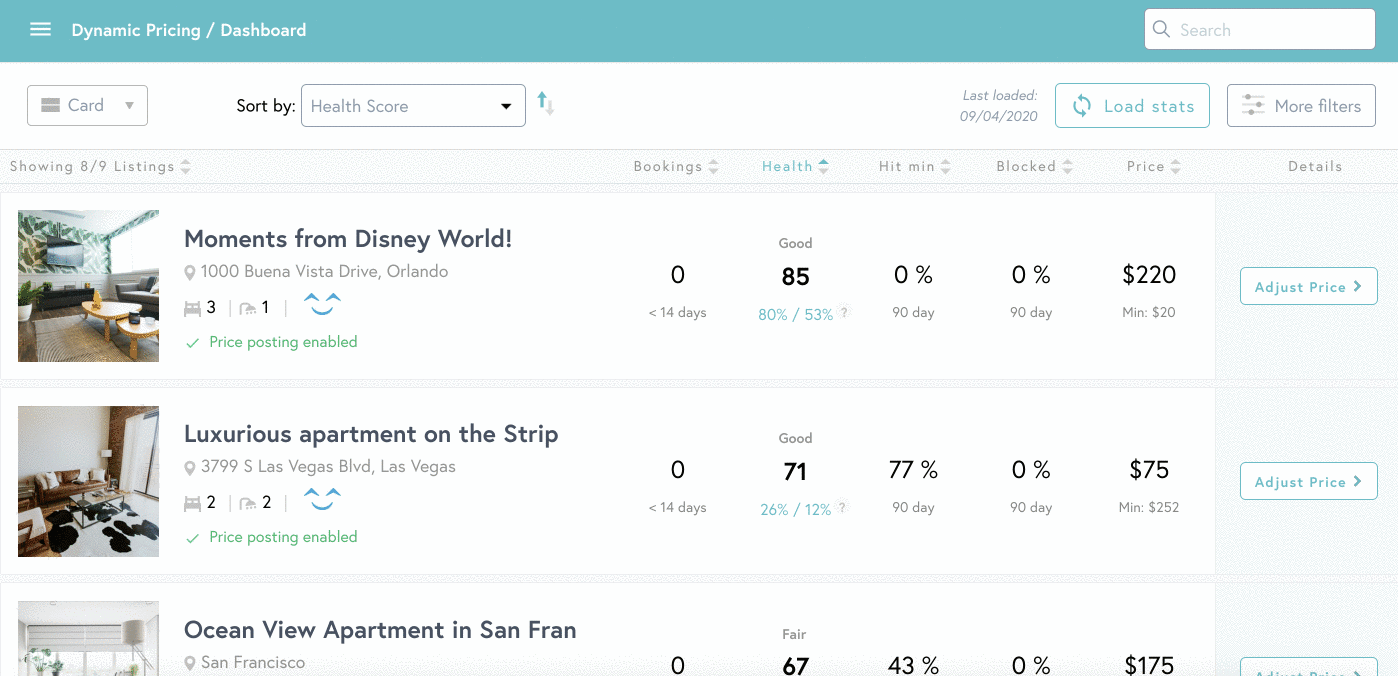Image resolution: width=1398 pixels, height=676 pixels.
Task: Click the bathroom icon on Strip apartment listing
Action: coord(248,504)
